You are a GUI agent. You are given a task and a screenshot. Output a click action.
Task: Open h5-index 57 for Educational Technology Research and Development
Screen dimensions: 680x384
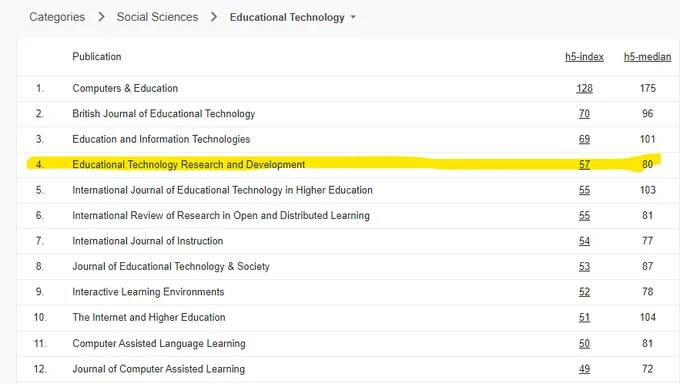[584, 165]
